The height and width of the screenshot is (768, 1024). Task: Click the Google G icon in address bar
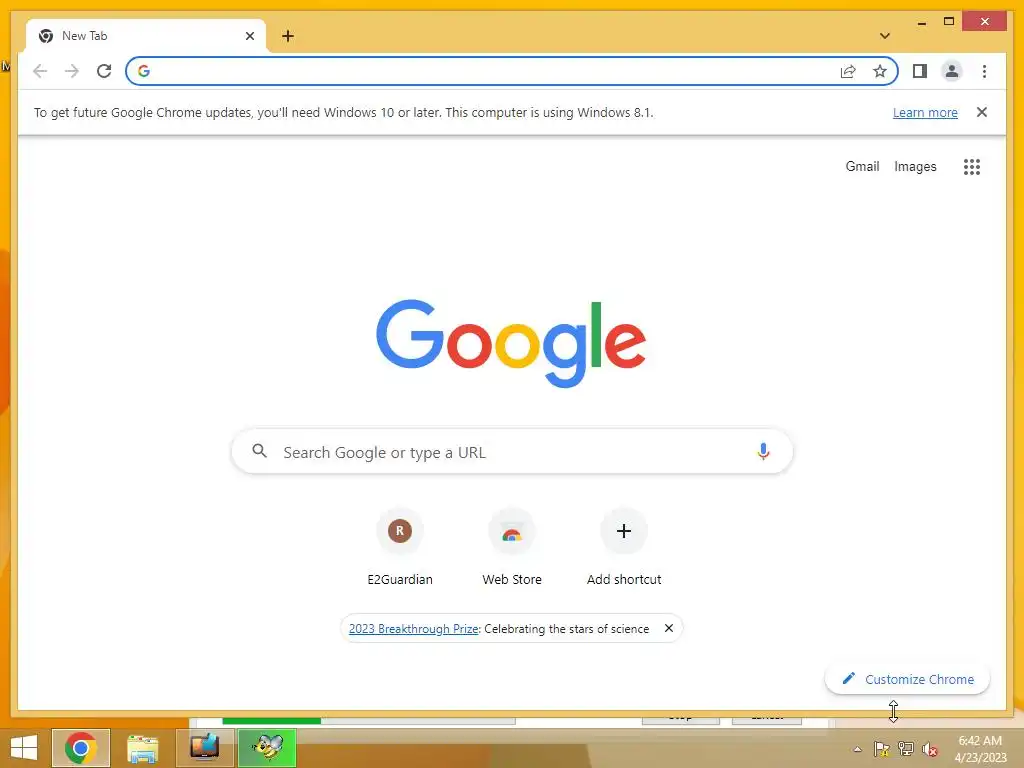click(x=144, y=71)
